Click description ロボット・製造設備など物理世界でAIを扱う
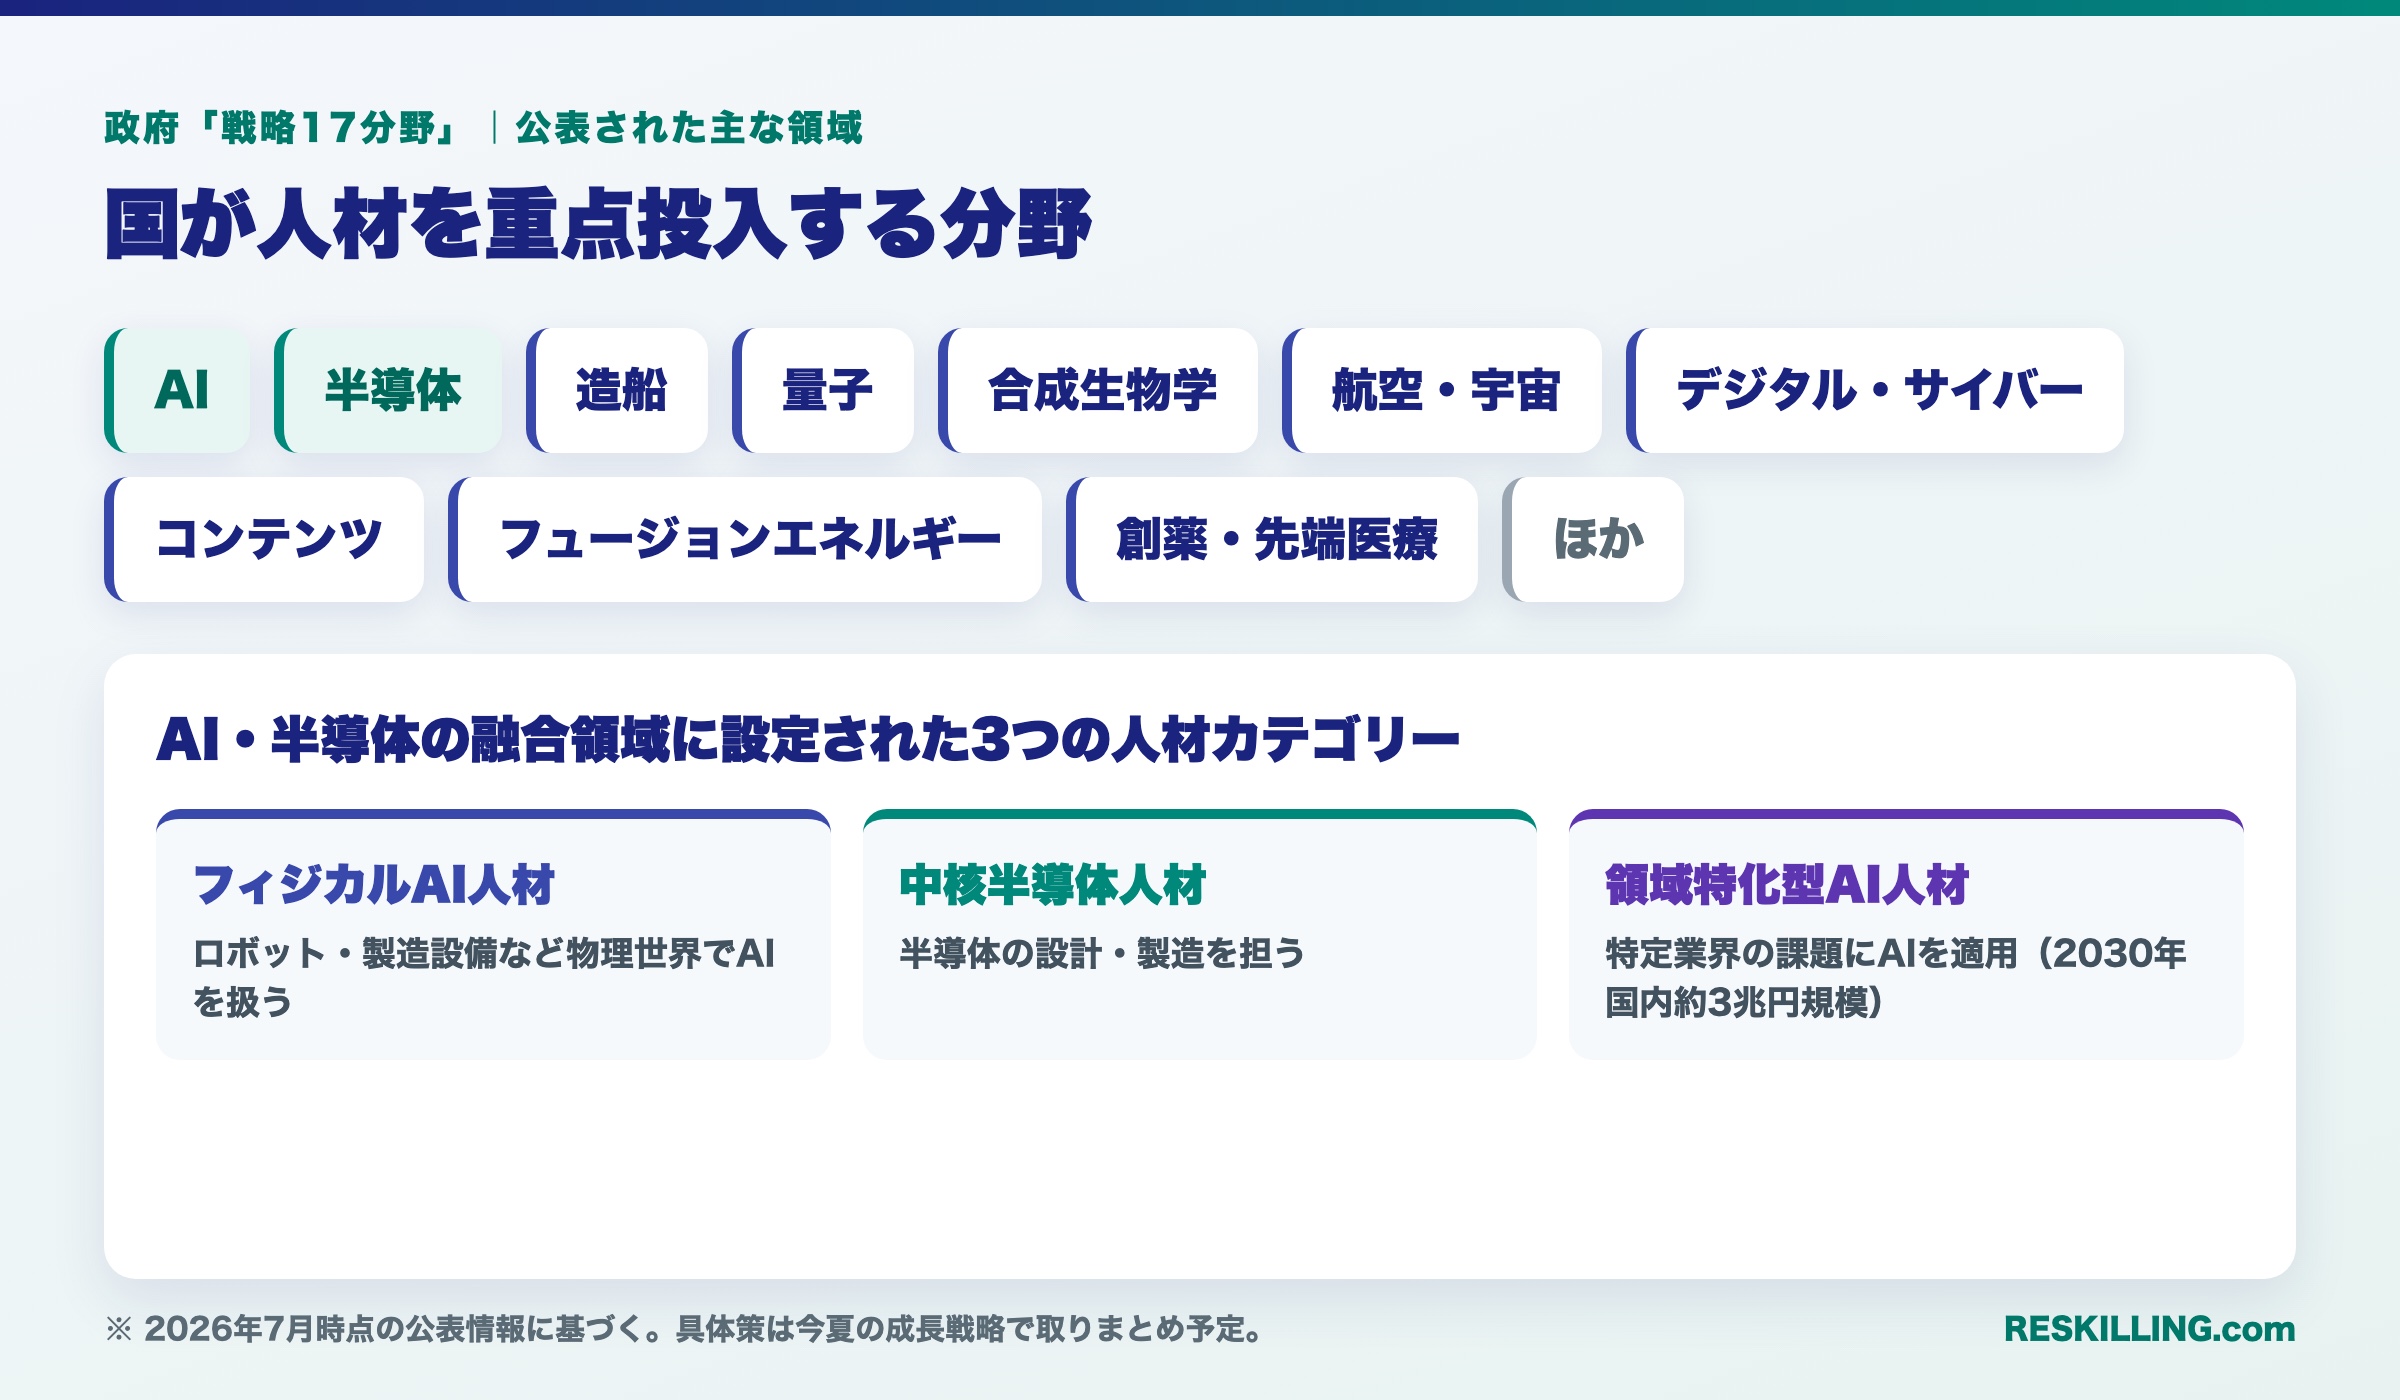The width and height of the screenshot is (2400, 1400). (x=484, y=977)
